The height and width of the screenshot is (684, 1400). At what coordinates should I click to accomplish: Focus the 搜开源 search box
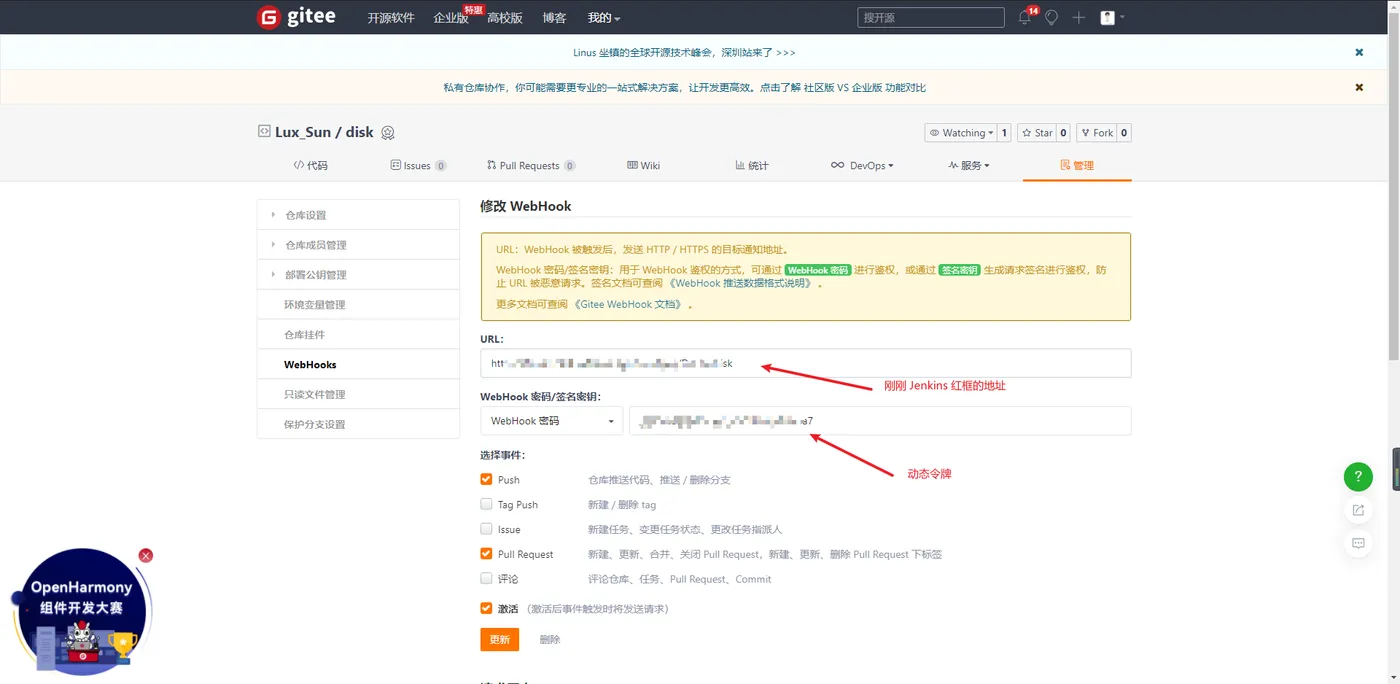pos(931,18)
